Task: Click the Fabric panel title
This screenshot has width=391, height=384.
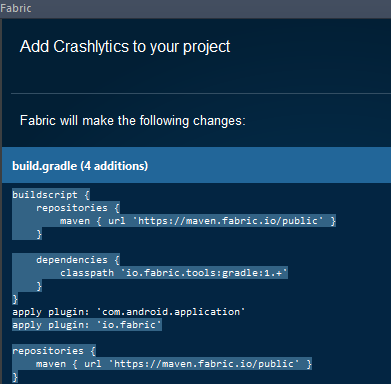Action: pos(16,8)
